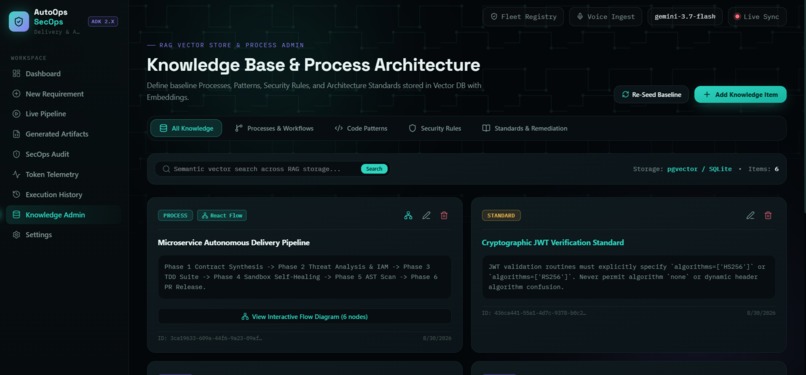Click the Phase 1 Contract Synthesis description

(x=304, y=277)
